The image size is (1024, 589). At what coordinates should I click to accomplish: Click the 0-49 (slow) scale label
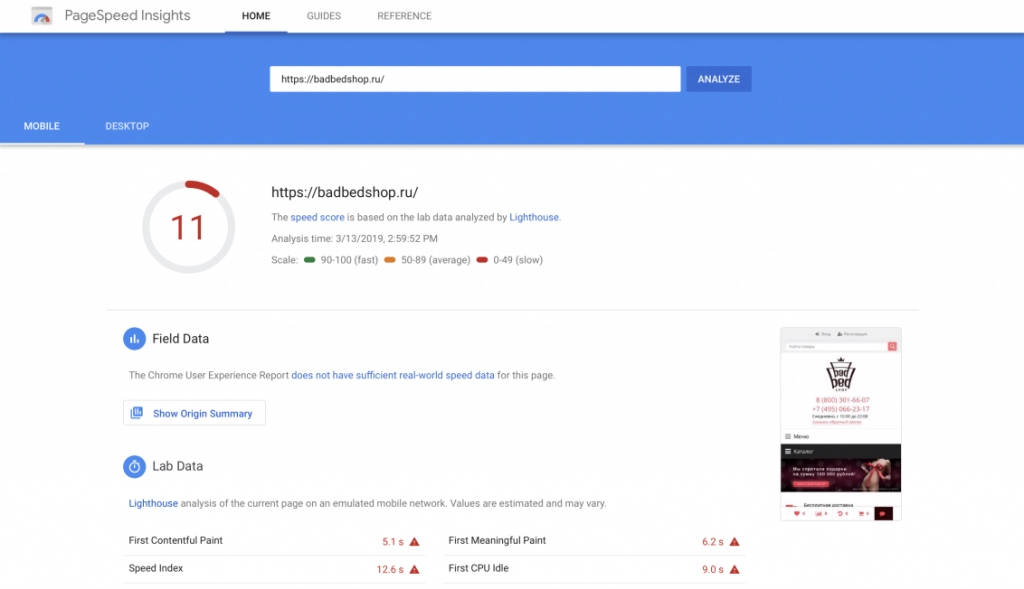518,260
